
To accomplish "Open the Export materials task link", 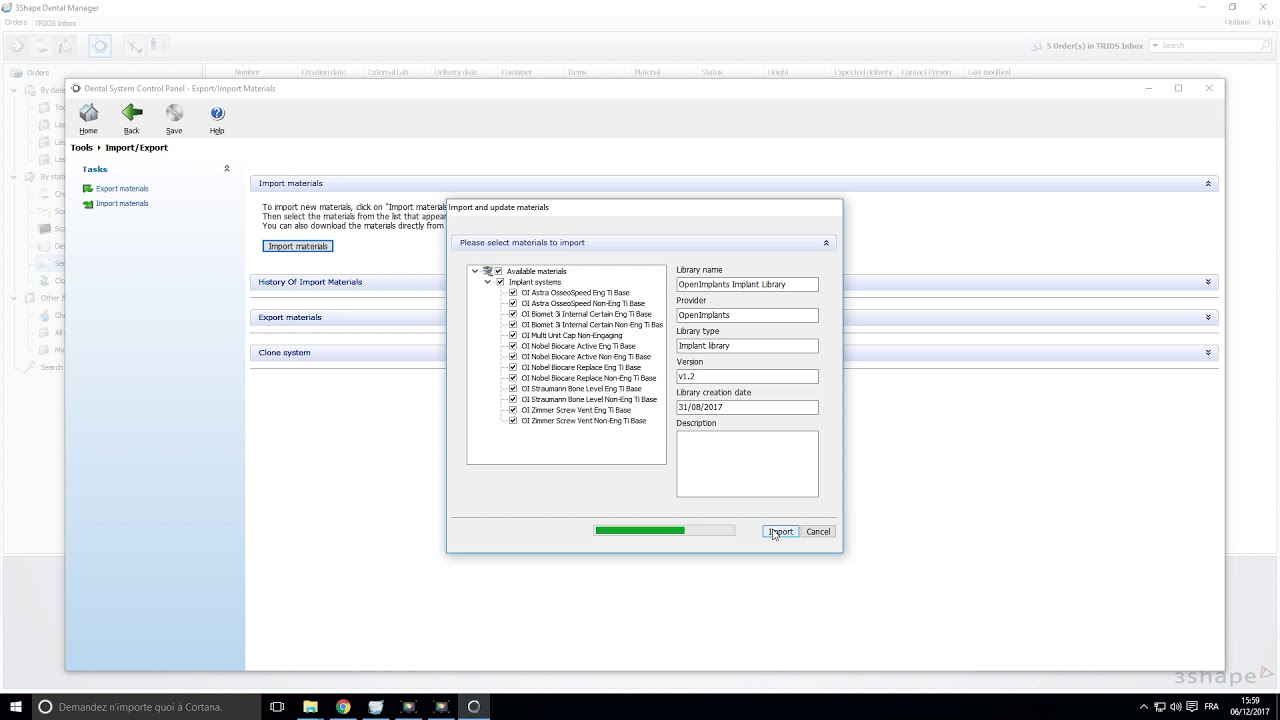I will pyautogui.click(x=122, y=189).
